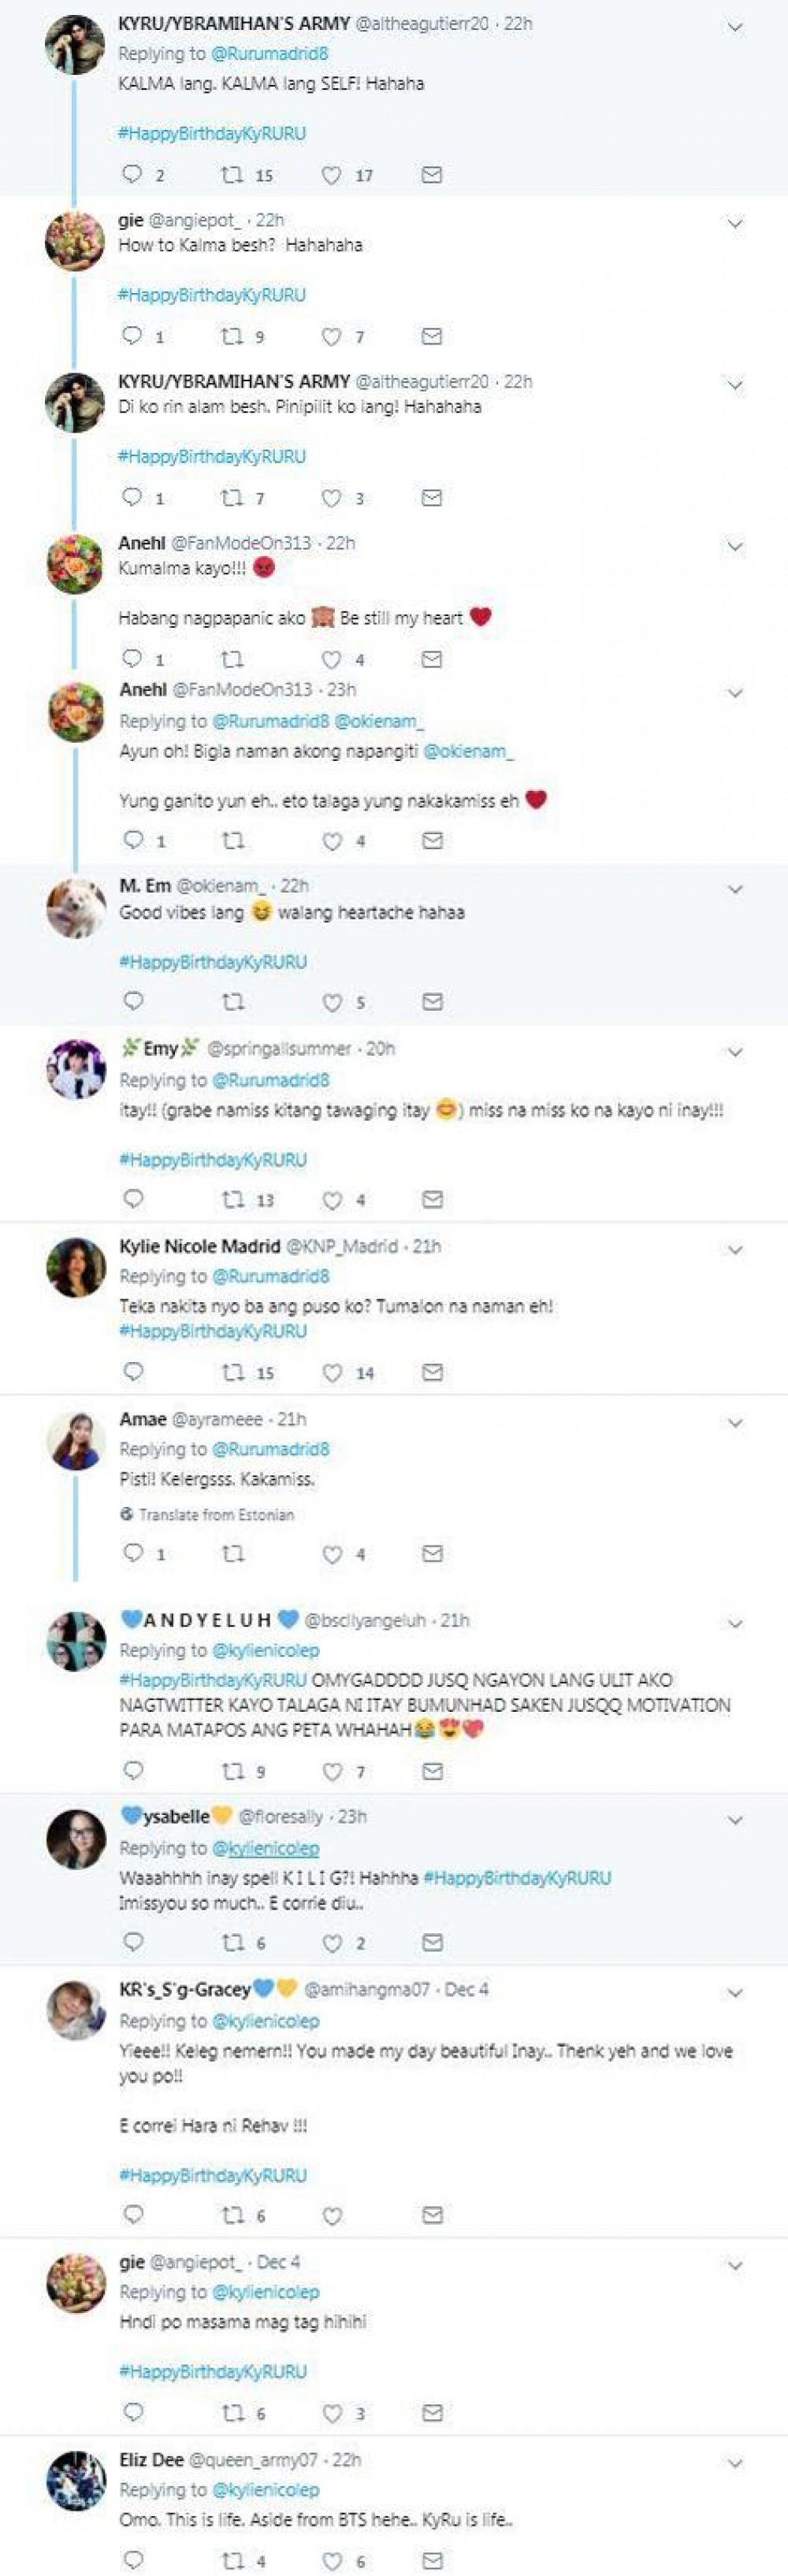Like the ANDYELUH tweet
The height and width of the screenshot is (2576, 788).
tap(332, 1772)
